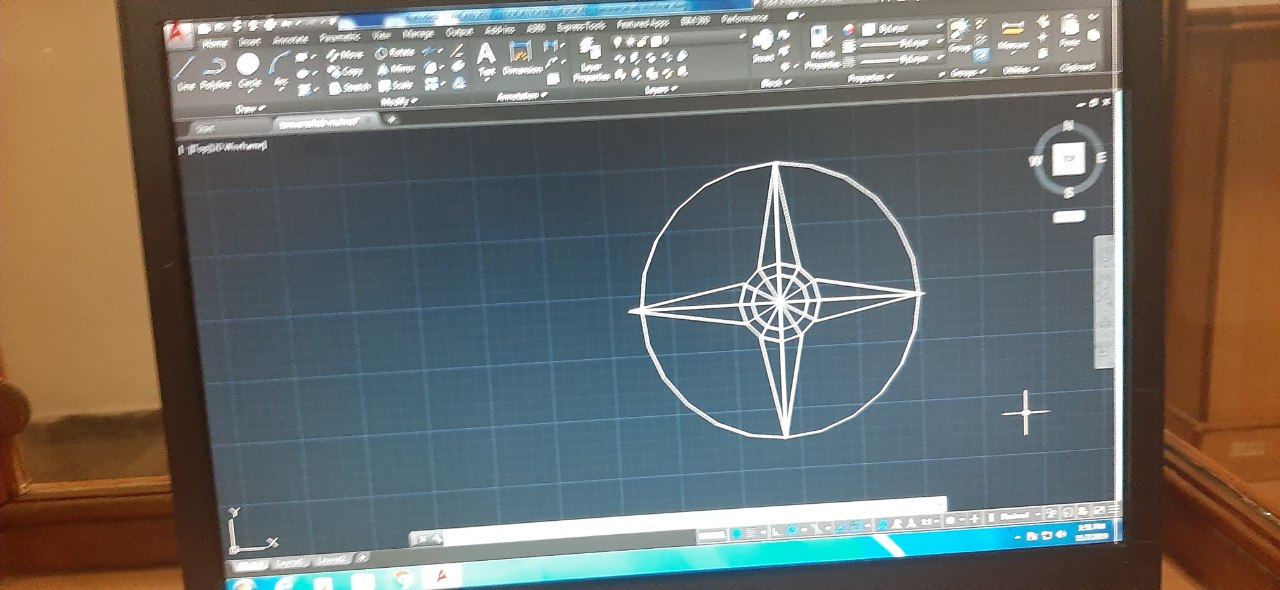Expand the Modify panel
The width and height of the screenshot is (1280, 590).
coord(398,101)
